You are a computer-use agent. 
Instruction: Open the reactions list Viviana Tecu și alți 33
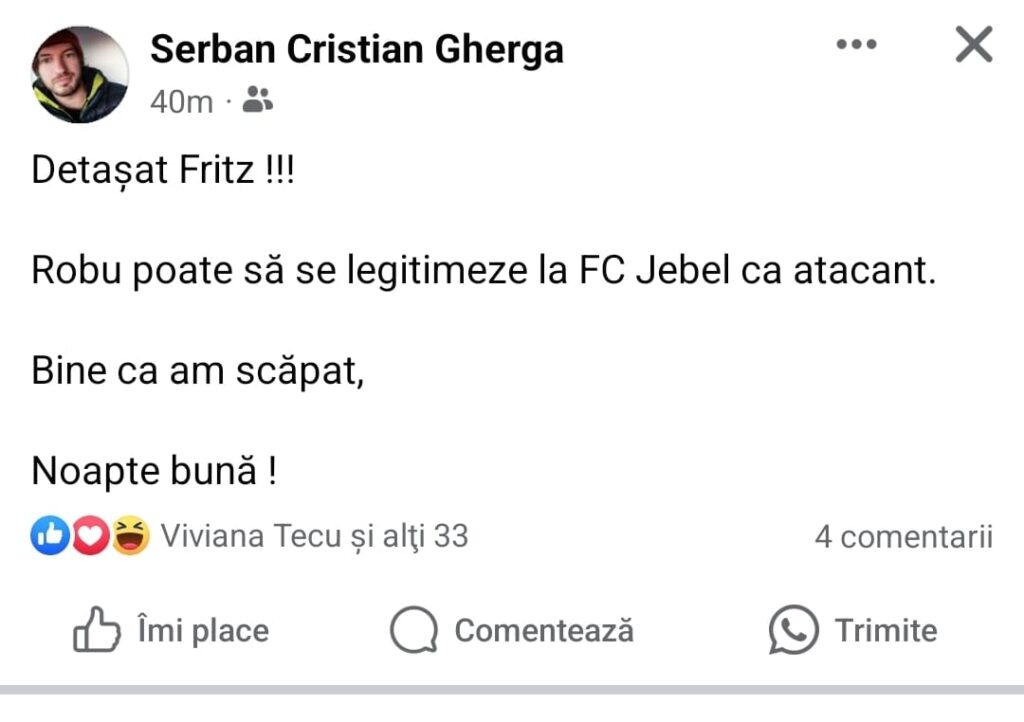click(x=314, y=537)
